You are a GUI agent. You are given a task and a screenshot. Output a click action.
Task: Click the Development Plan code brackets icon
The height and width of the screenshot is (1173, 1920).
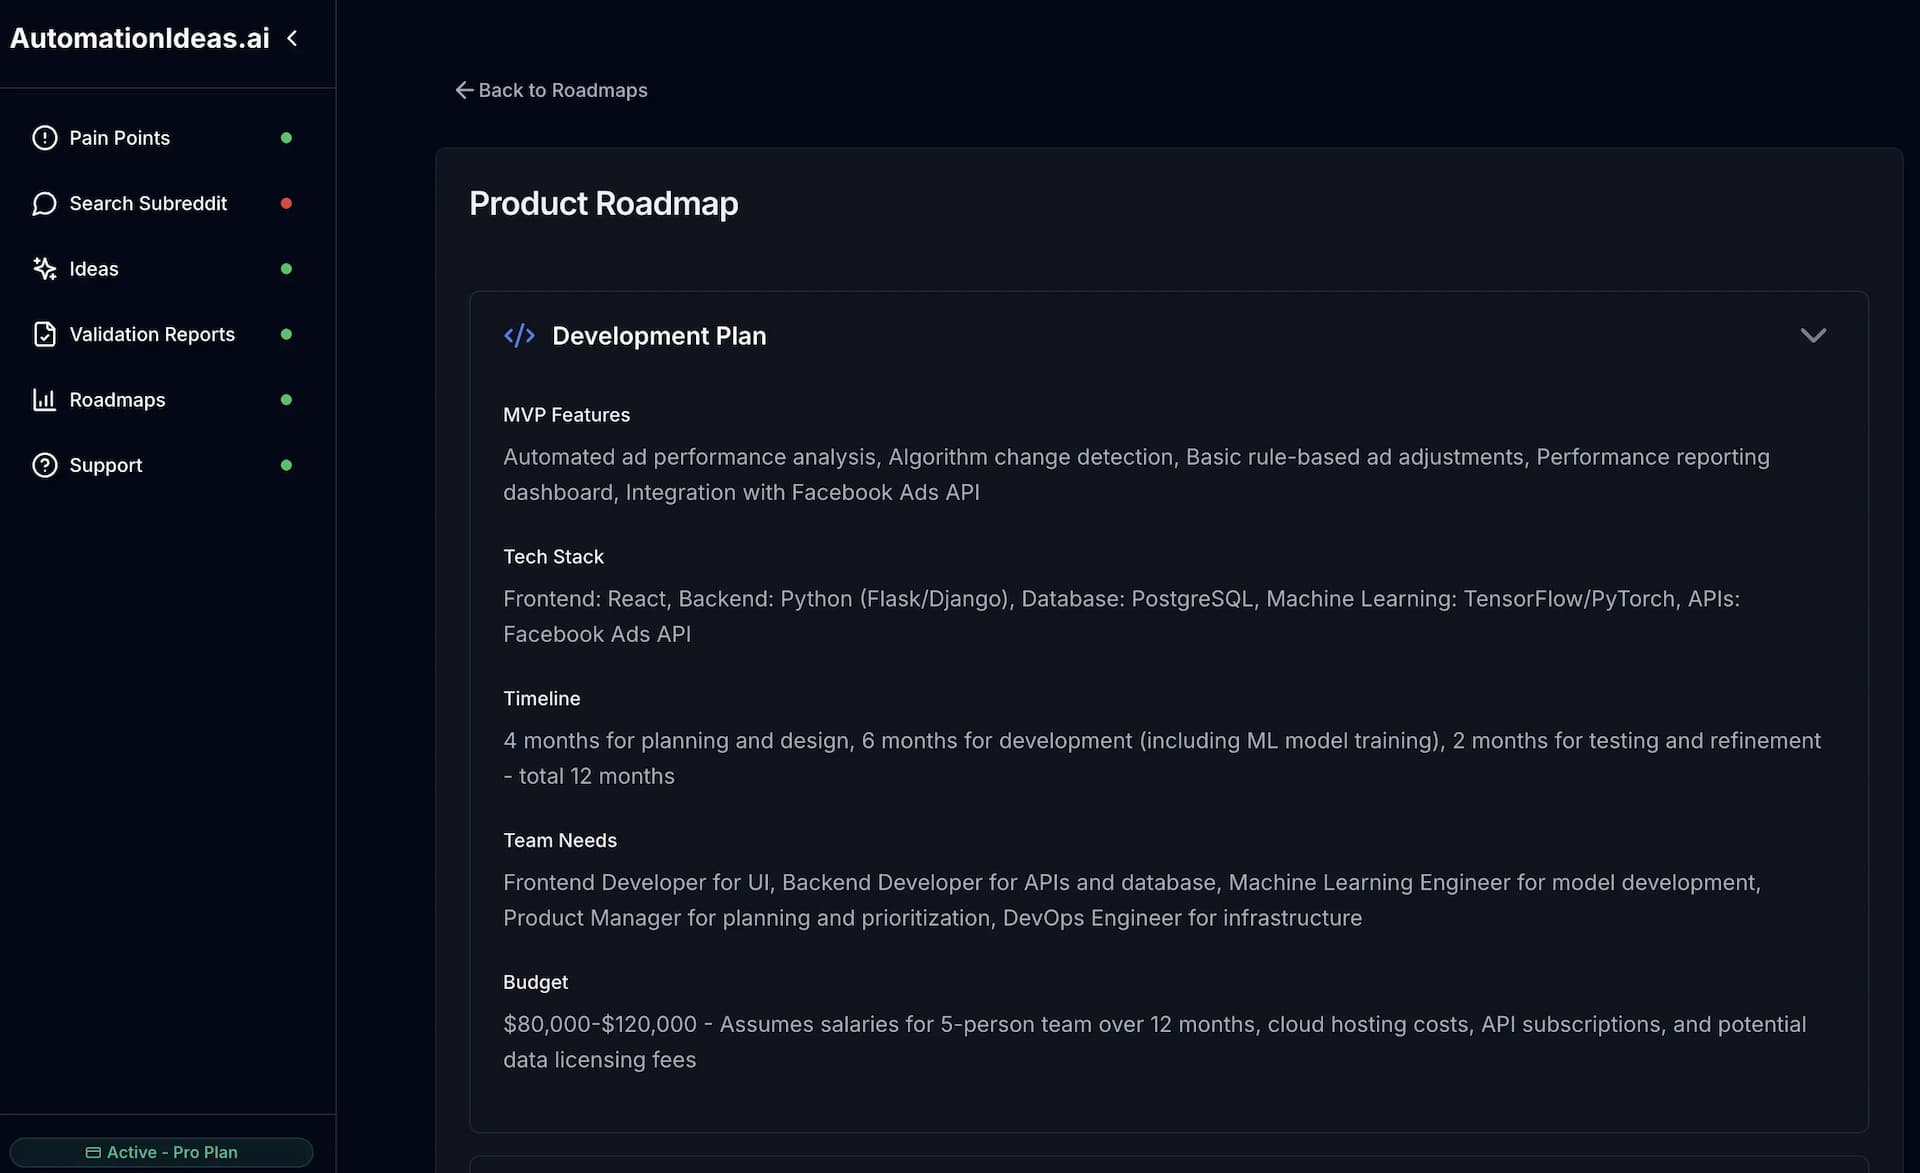coord(519,336)
